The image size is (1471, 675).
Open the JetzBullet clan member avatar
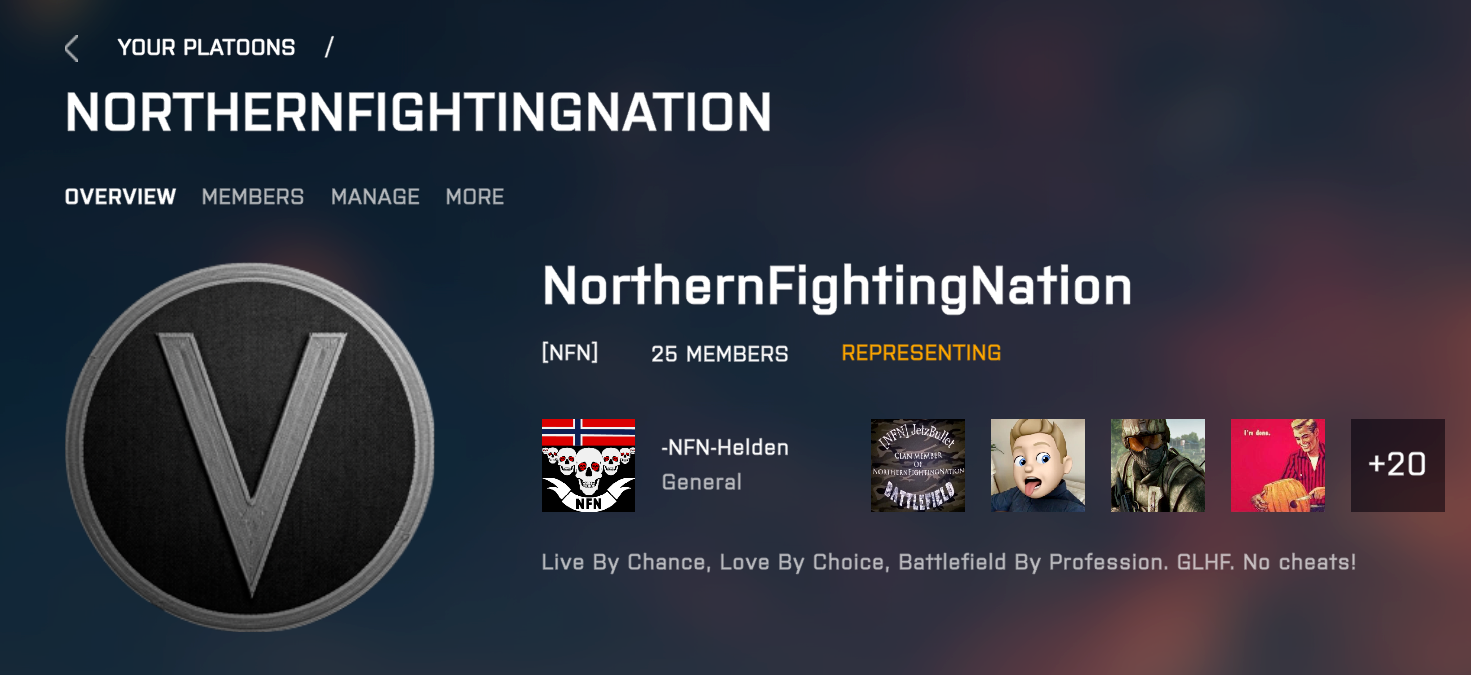click(x=918, y=465)
